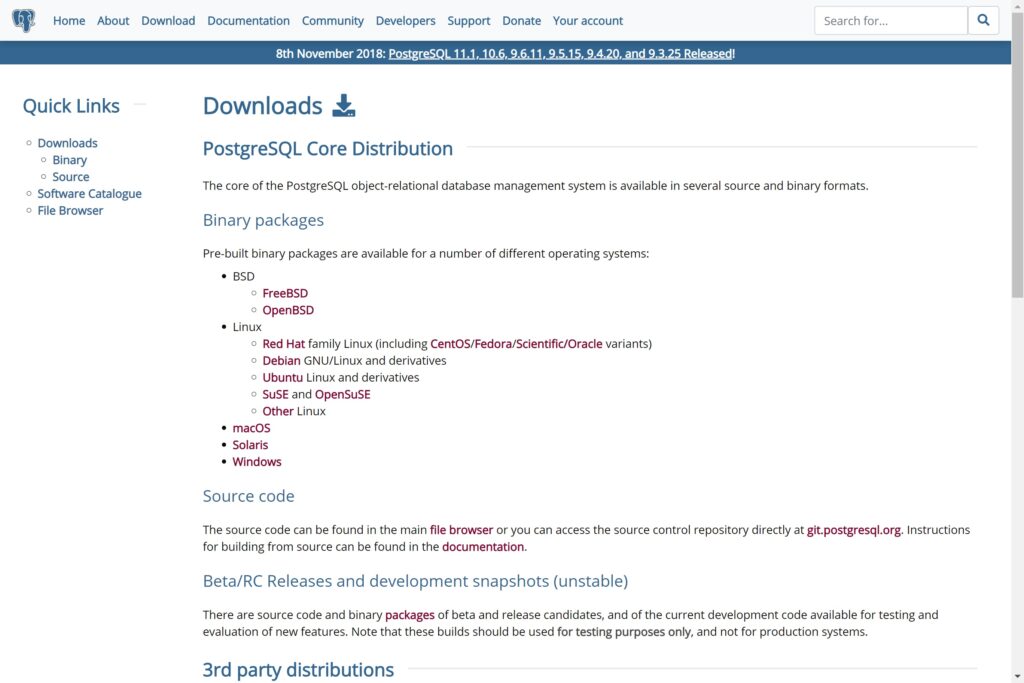Screen dimensions: 1024x683
Task: Select the Binary link under Downloads
Action: (69, 159)
